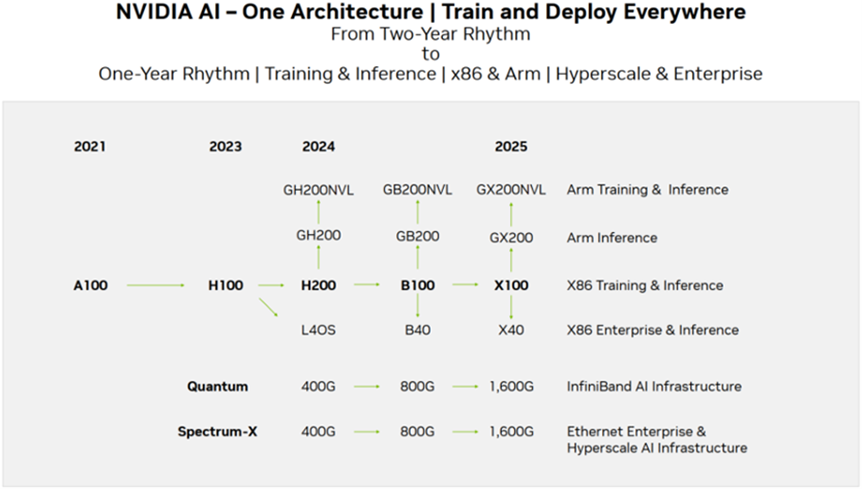Click the Quantum row heading

217,386
